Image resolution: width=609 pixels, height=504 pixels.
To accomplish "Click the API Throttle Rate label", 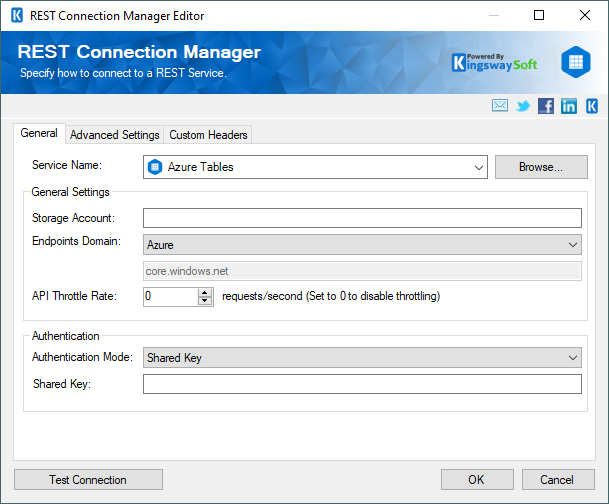I will point(74,296).
